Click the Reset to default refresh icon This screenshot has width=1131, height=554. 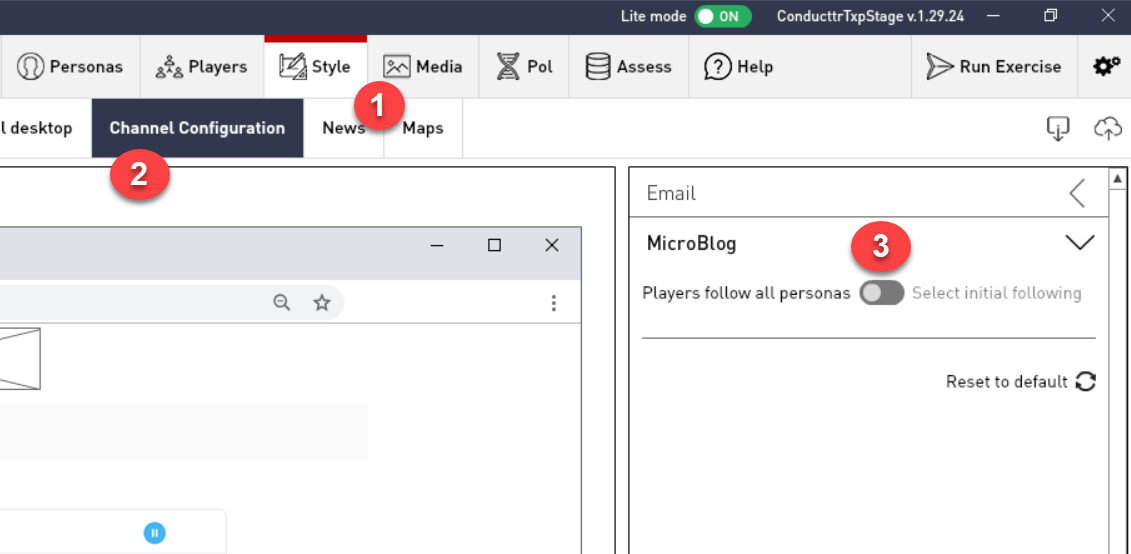pos(1085,382)
